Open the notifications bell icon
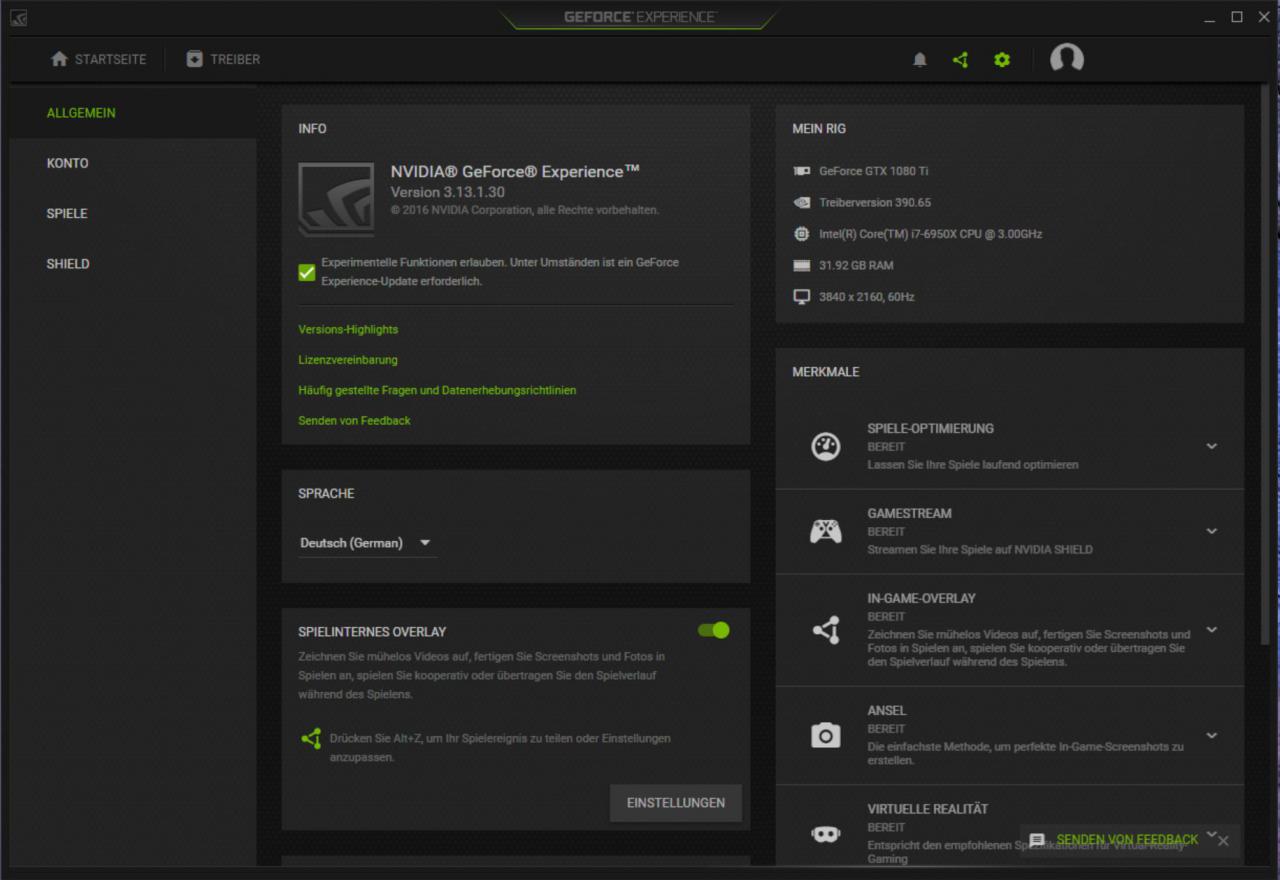The height and width of the screenshot is (880, 1280). coord(920,60)
